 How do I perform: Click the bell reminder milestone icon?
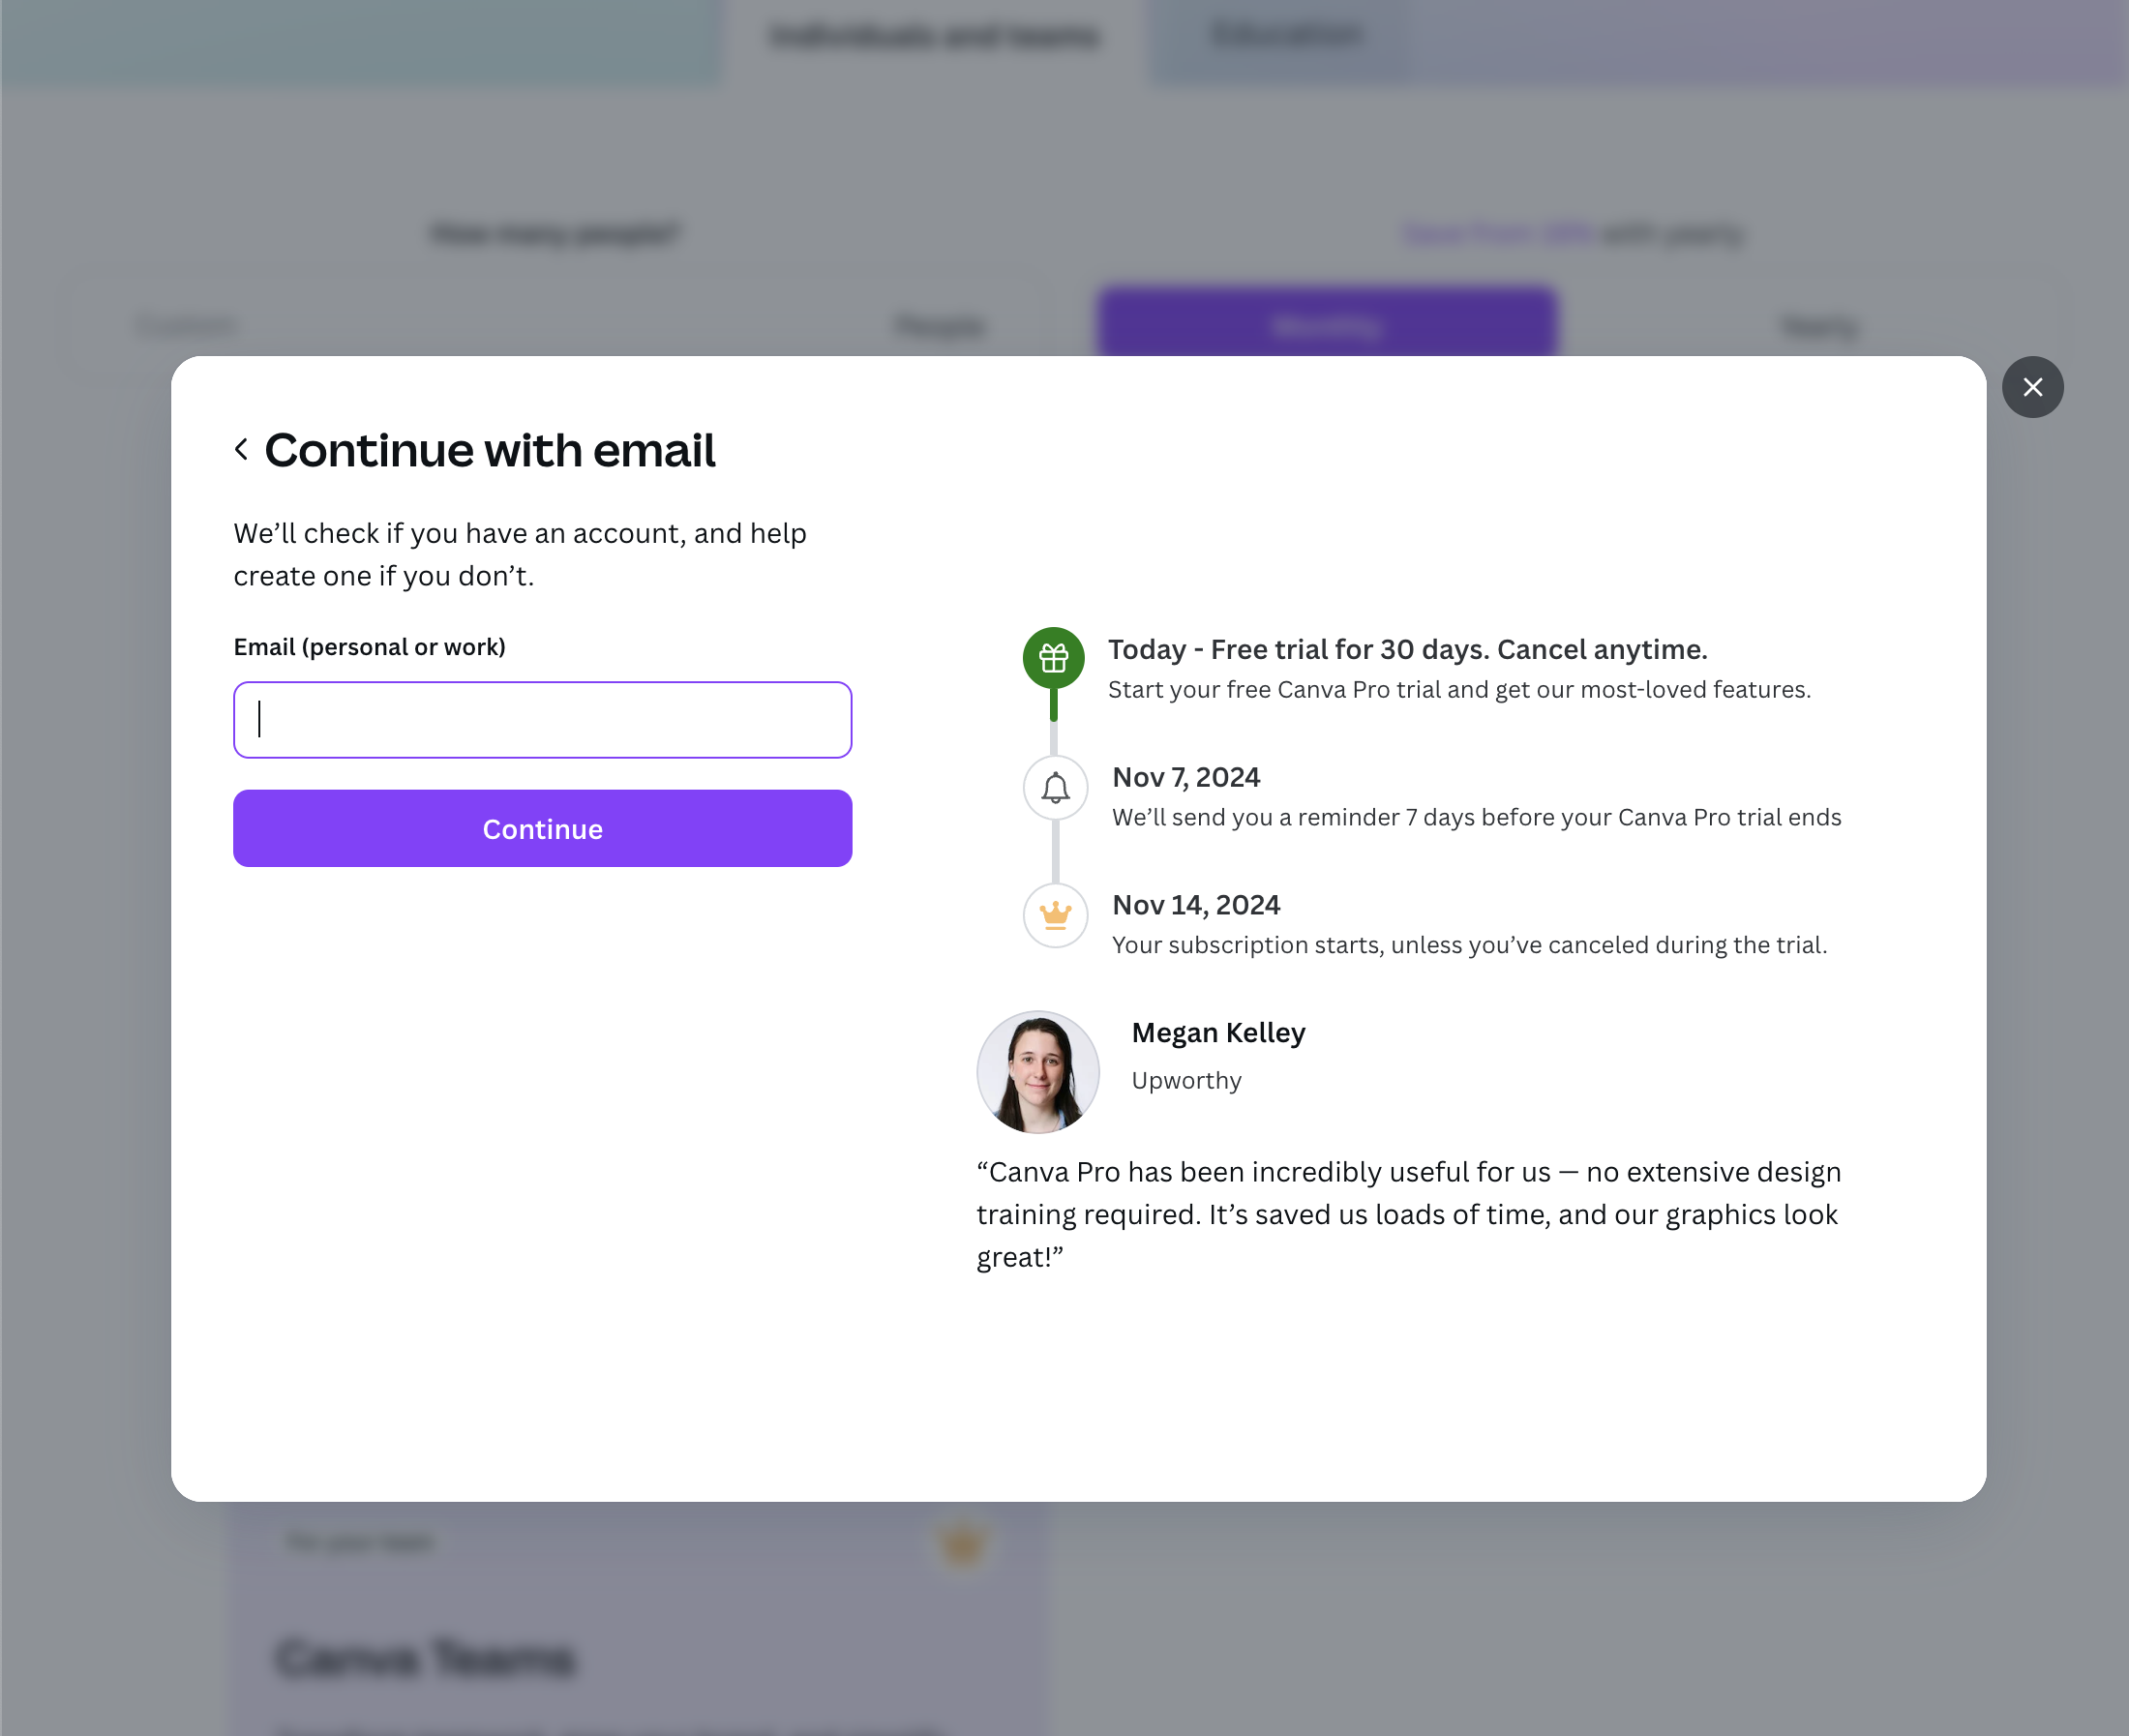click(x=1054, y=787)
